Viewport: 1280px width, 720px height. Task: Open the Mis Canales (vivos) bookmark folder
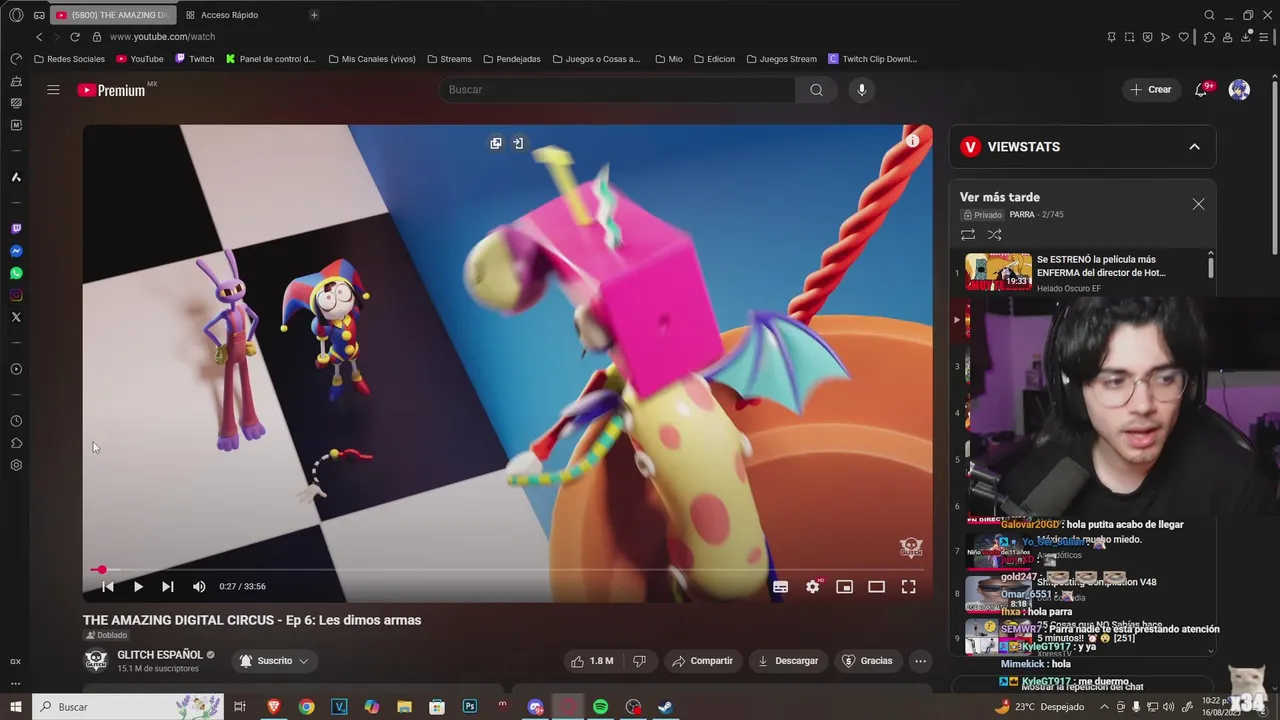click(x=371, y=59)
